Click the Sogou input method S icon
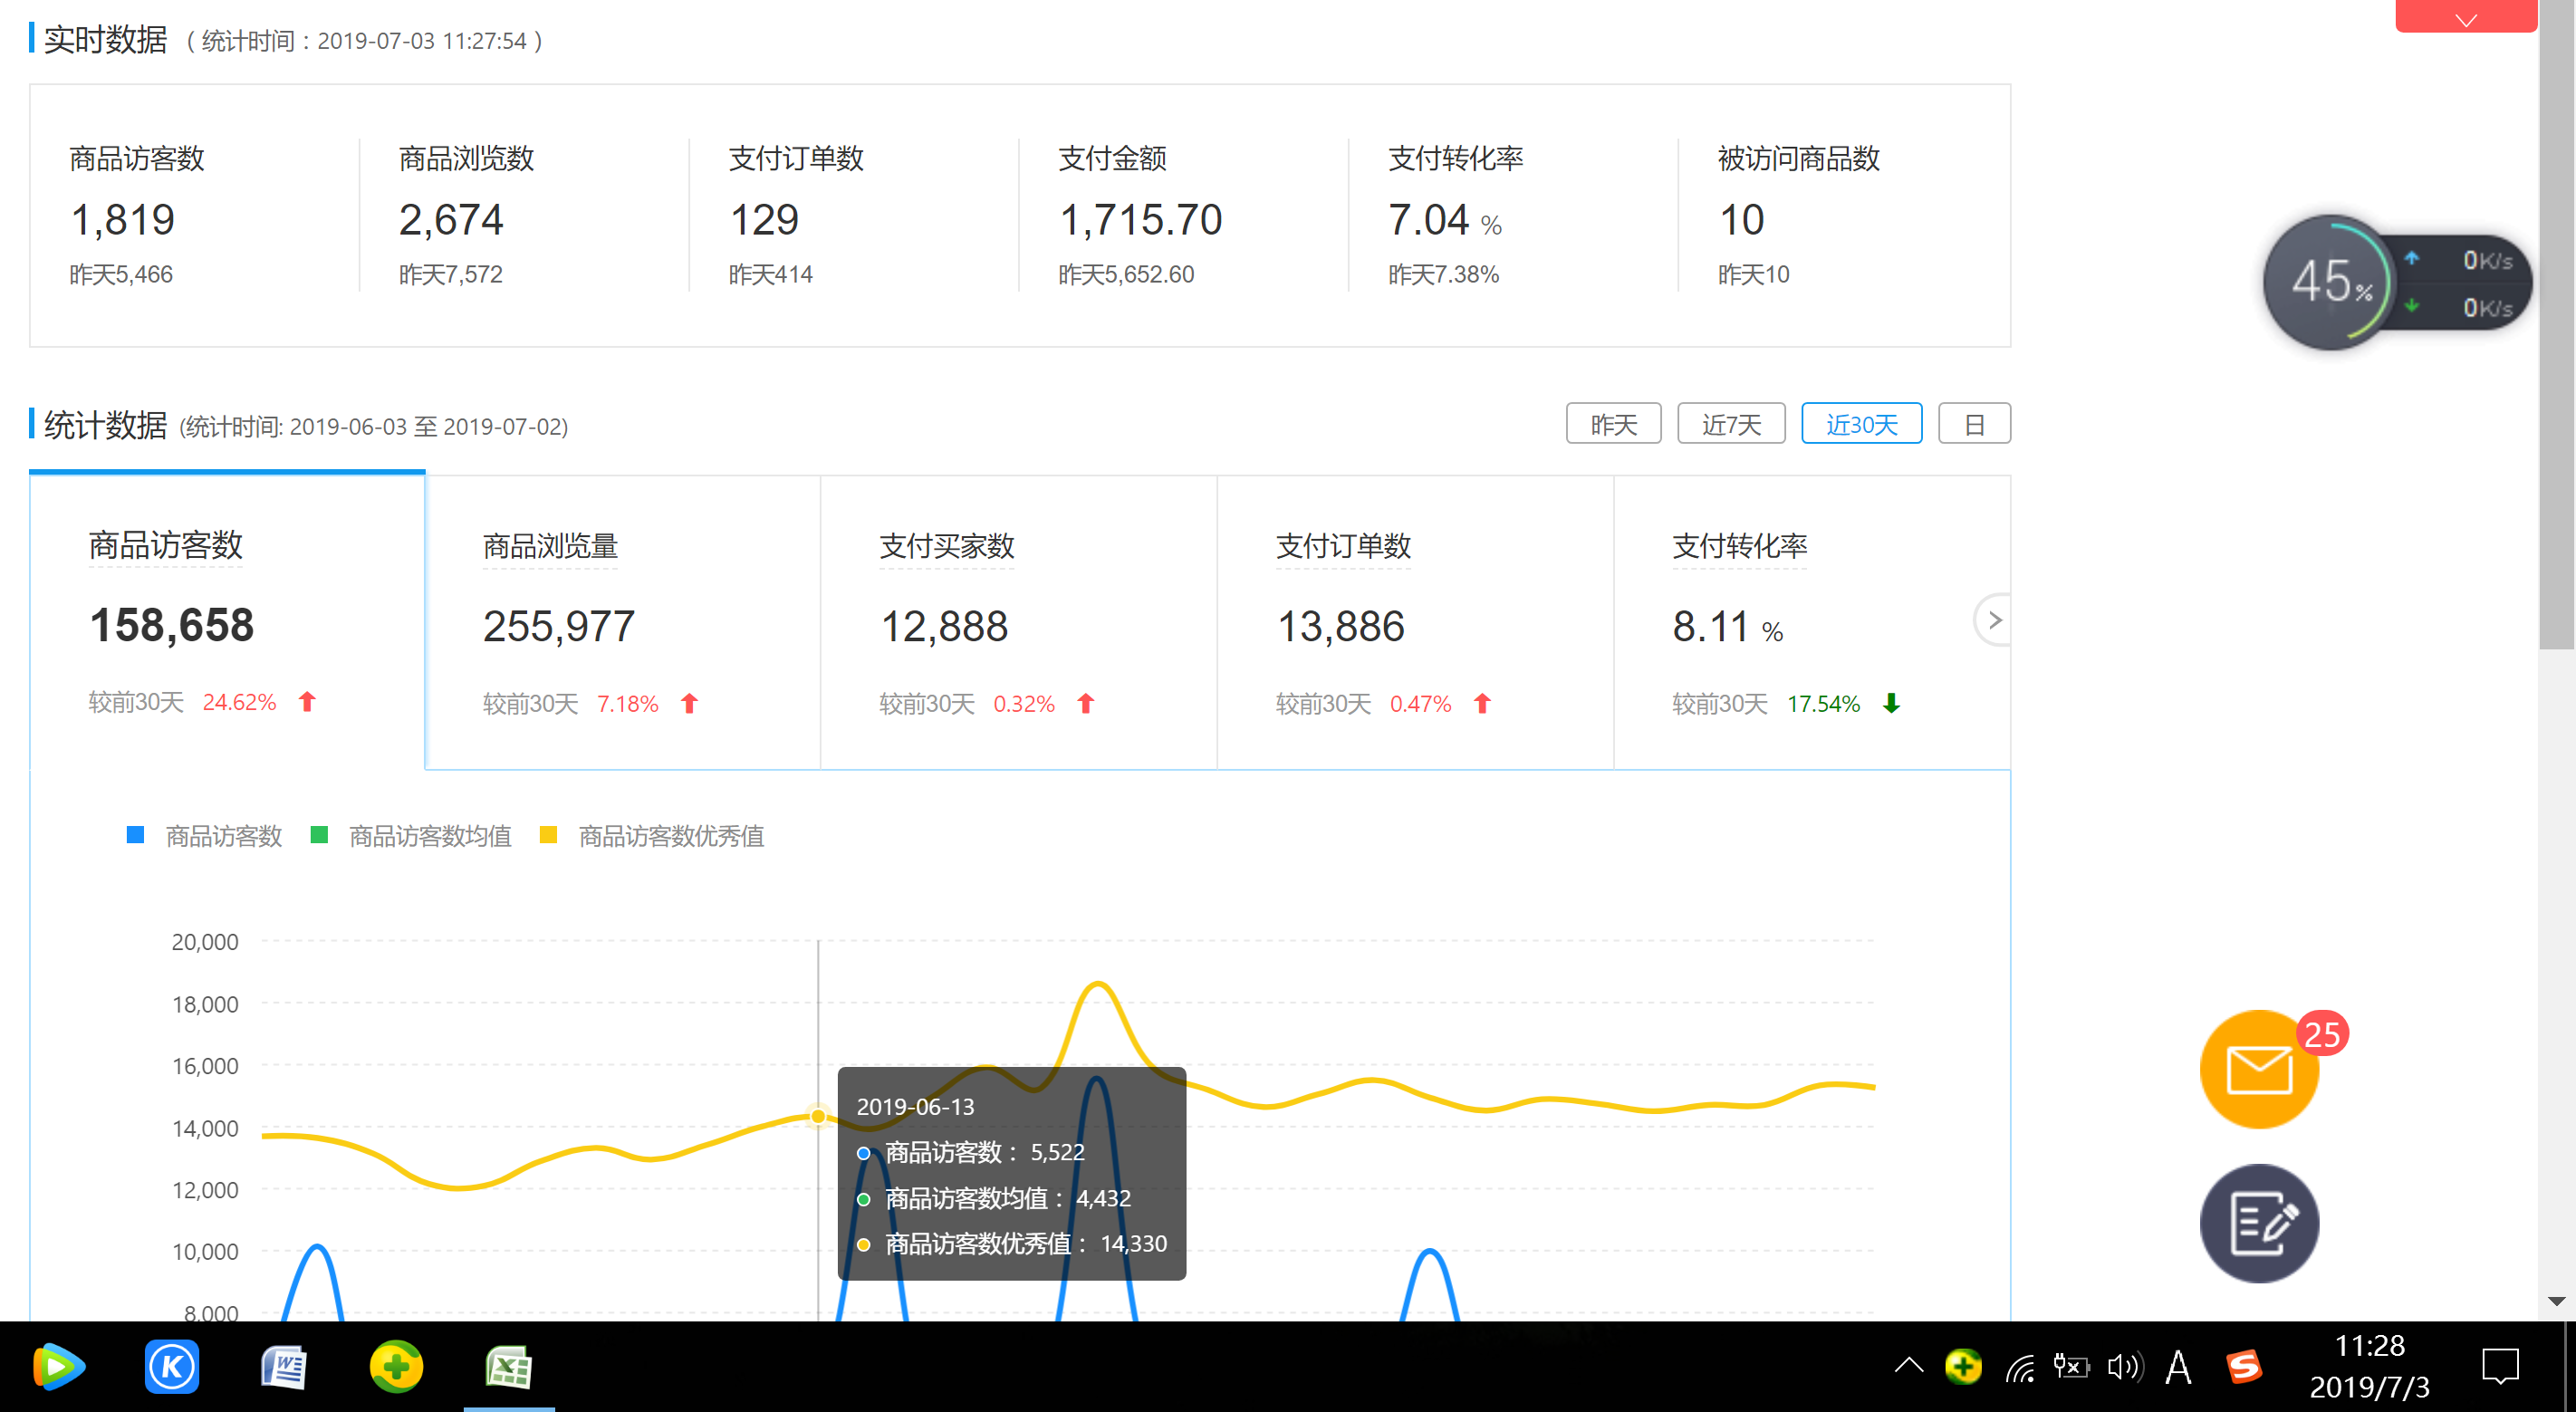Image resolution: width=2576 pixels, height=1412 pixels. point(2243,1366)
